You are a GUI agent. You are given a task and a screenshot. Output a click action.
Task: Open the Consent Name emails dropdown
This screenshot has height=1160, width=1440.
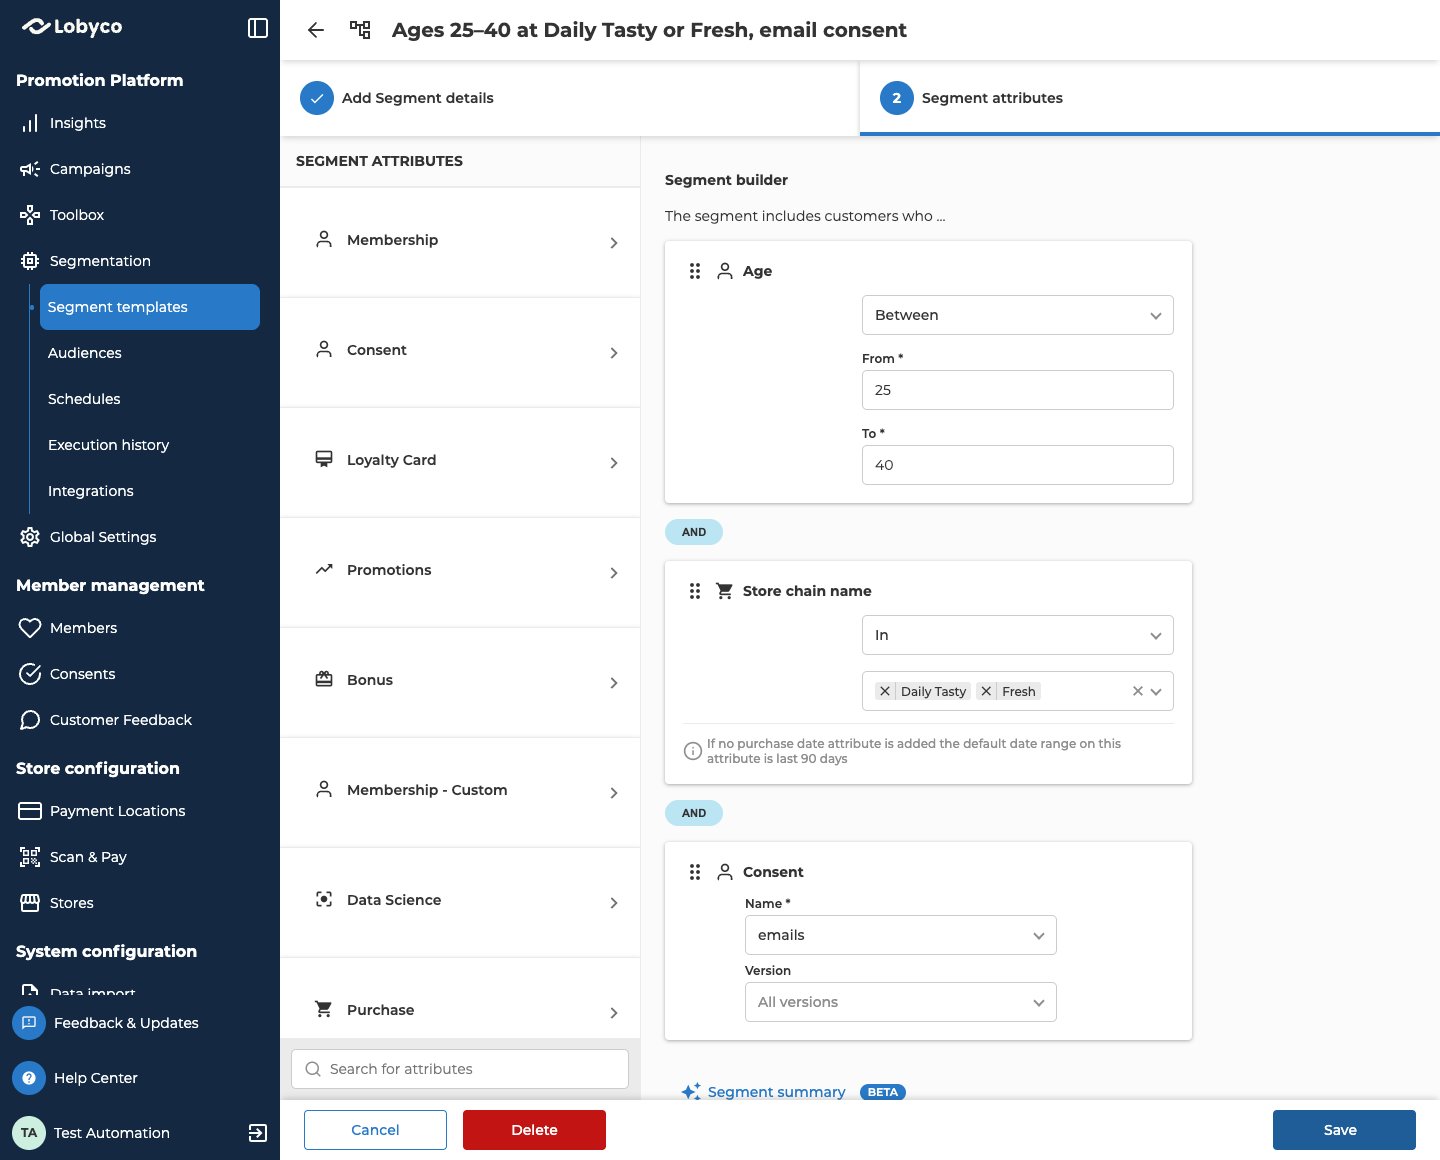[x=901, y=935]
